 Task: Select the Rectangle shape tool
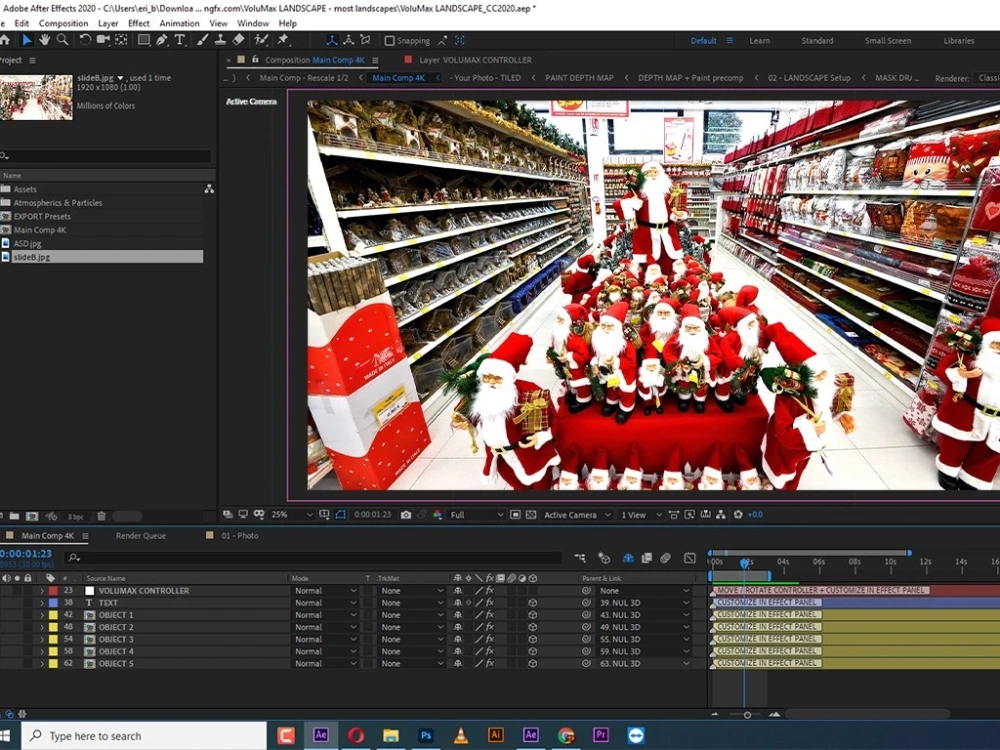click(143, 40)
